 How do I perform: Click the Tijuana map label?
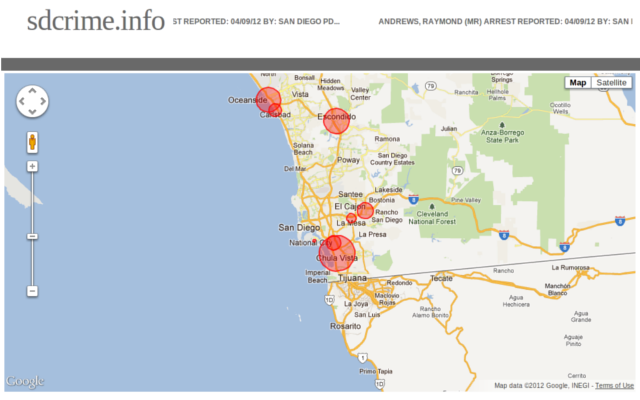click(x=352, y=278)
